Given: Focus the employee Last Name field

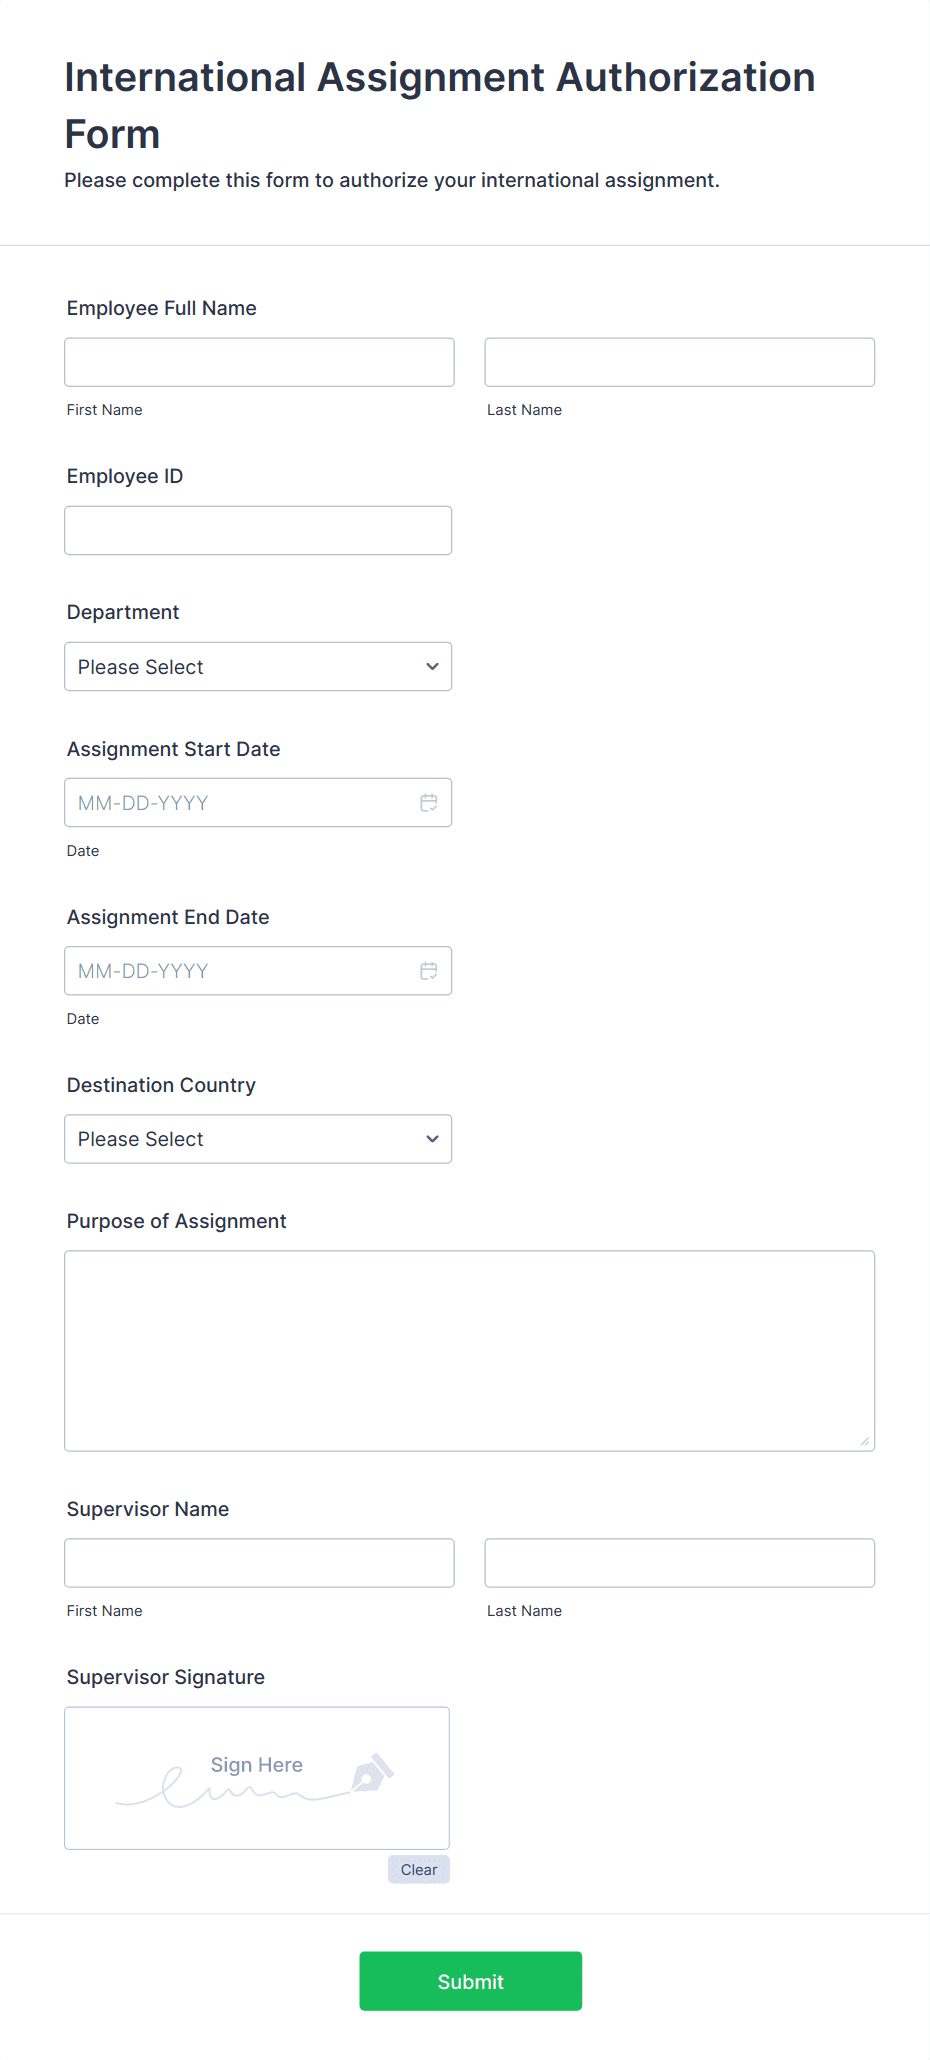Looking at the screenshot, I should click(680, 362).
